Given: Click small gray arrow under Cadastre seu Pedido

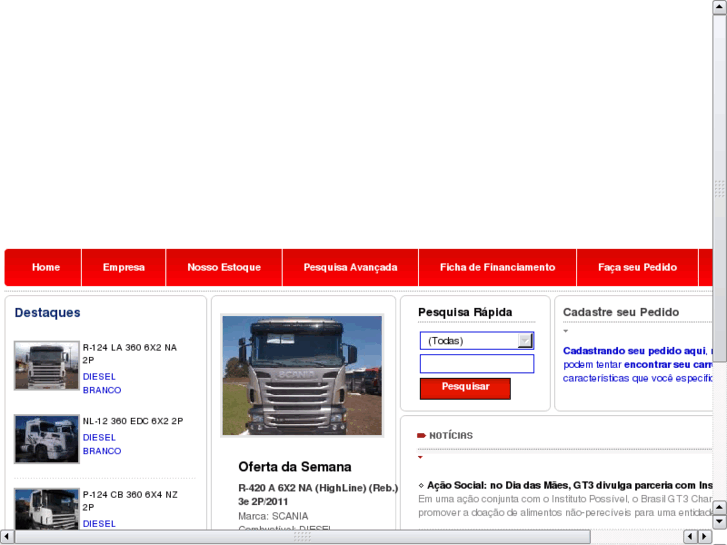Looking at the screenshot, I should click(566, 331).
